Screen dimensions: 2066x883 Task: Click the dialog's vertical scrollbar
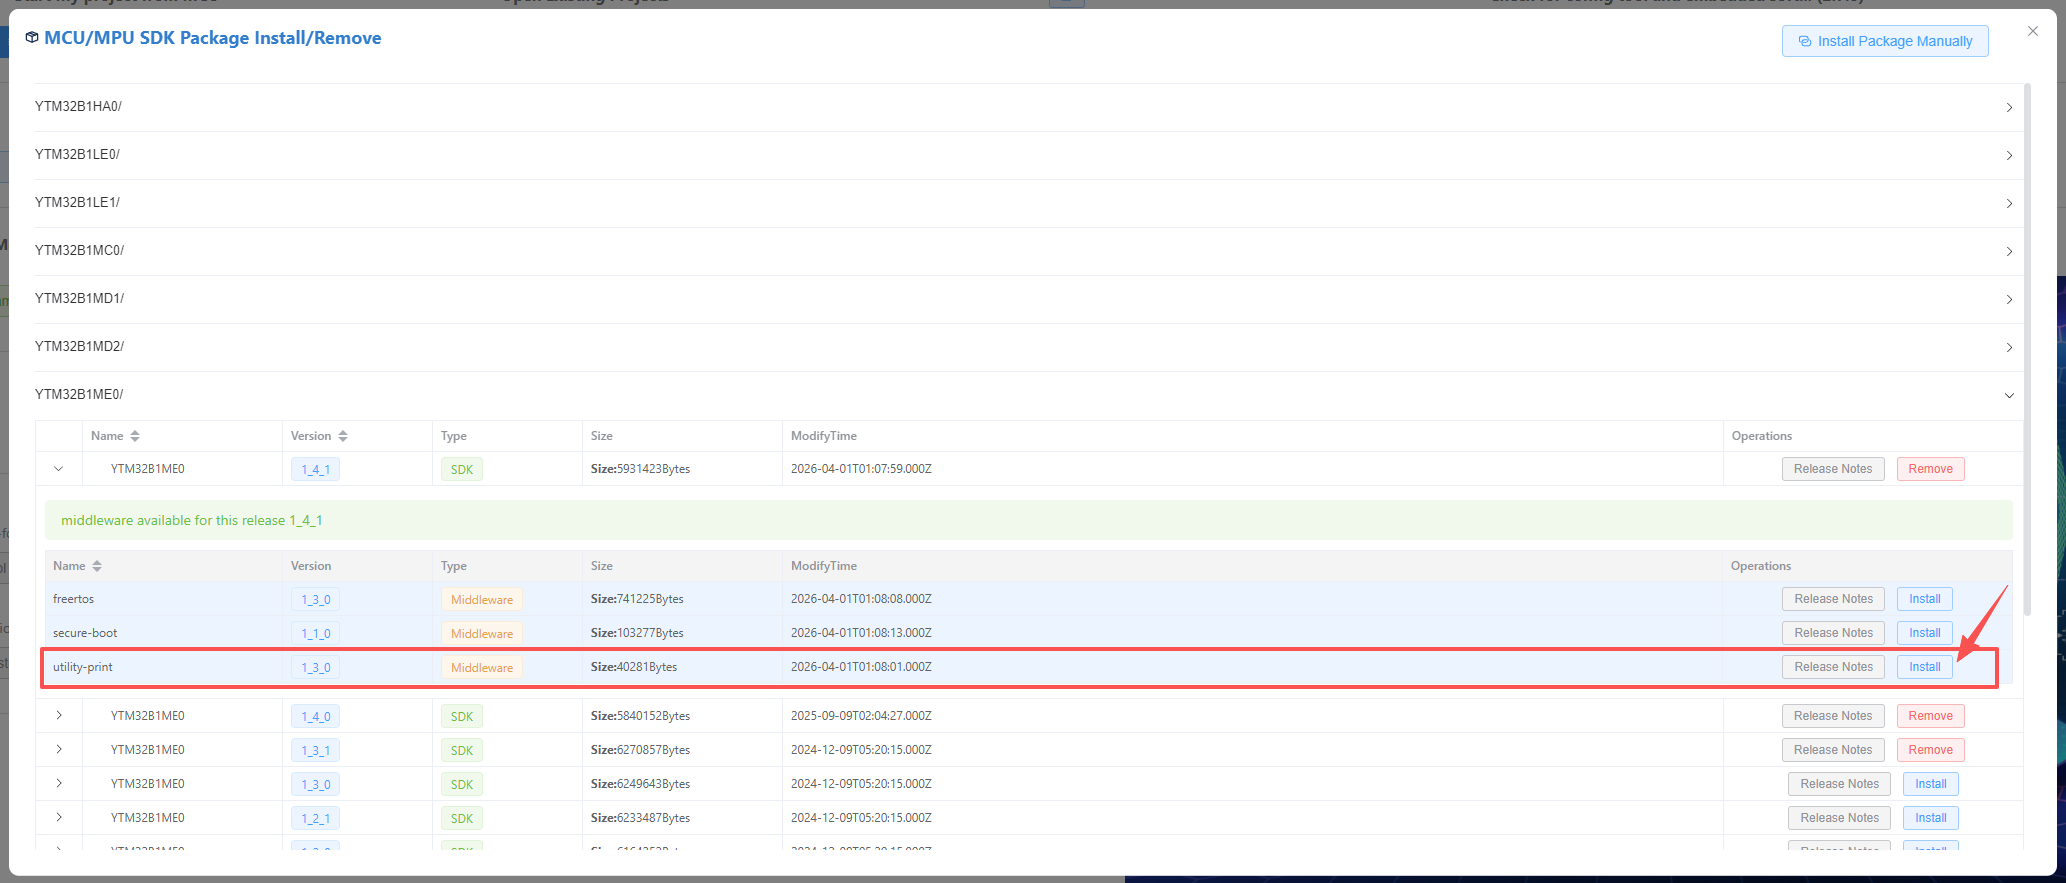pyautogui.click(x=2027, y=350)
